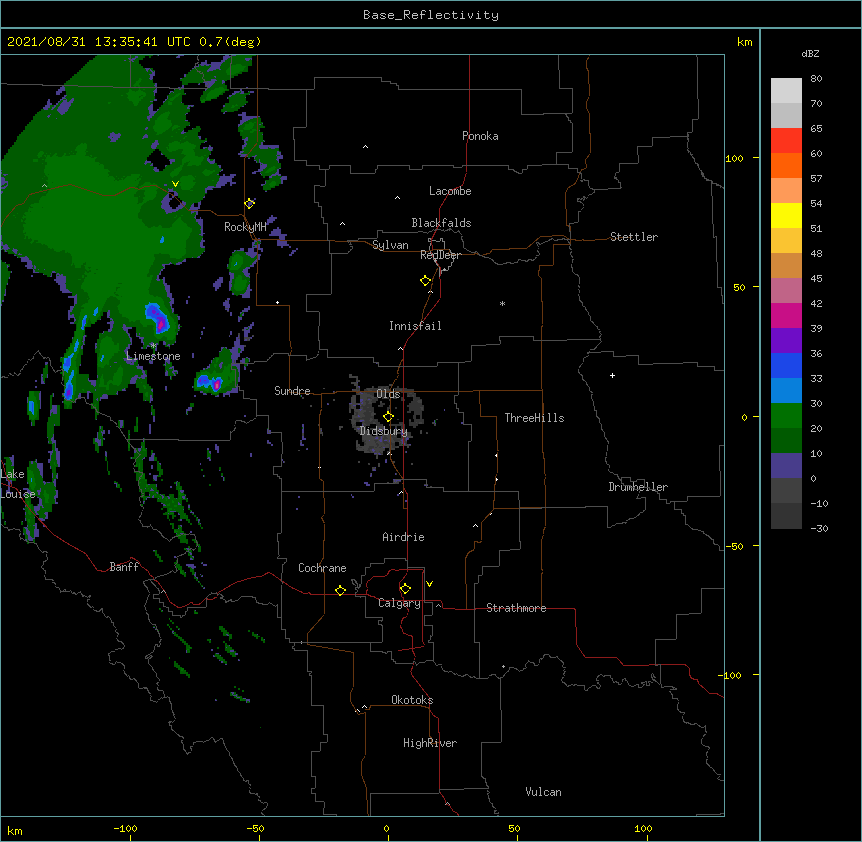Pick the dark orange swatch below 60 dBZ
Screen dimensions: 862x842
point(786,166)
